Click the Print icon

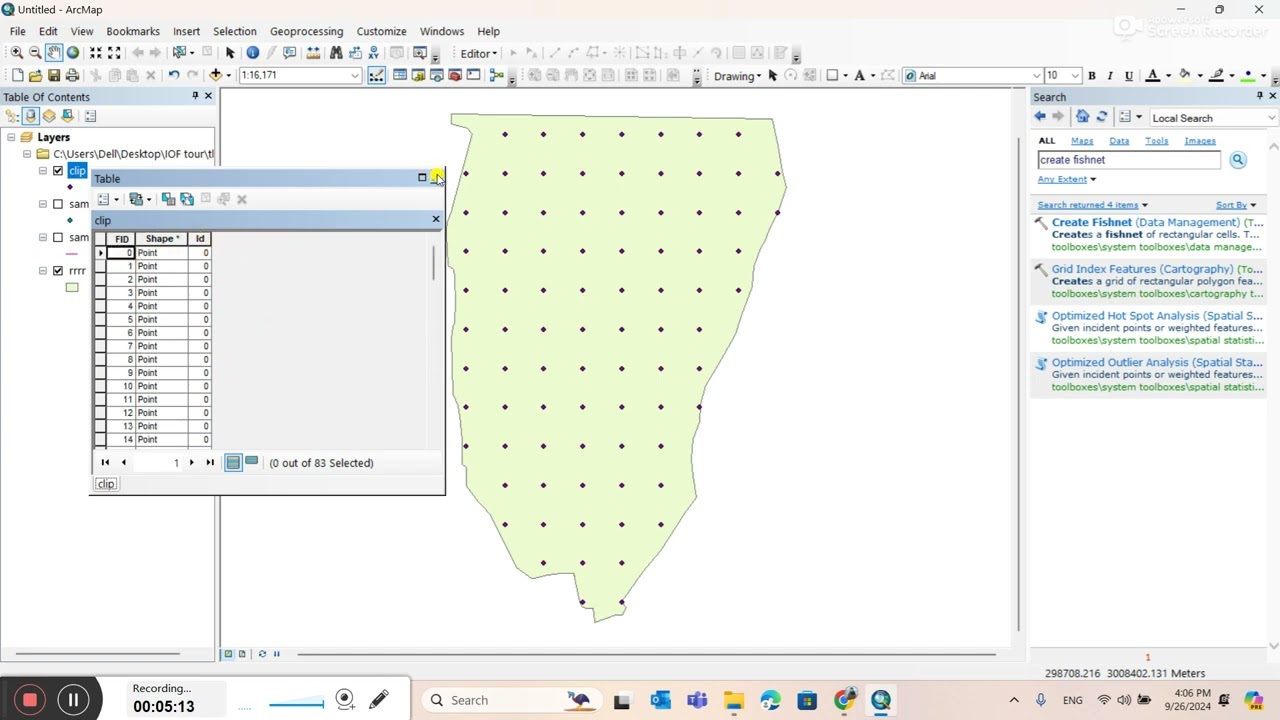(x=73, y=75)
